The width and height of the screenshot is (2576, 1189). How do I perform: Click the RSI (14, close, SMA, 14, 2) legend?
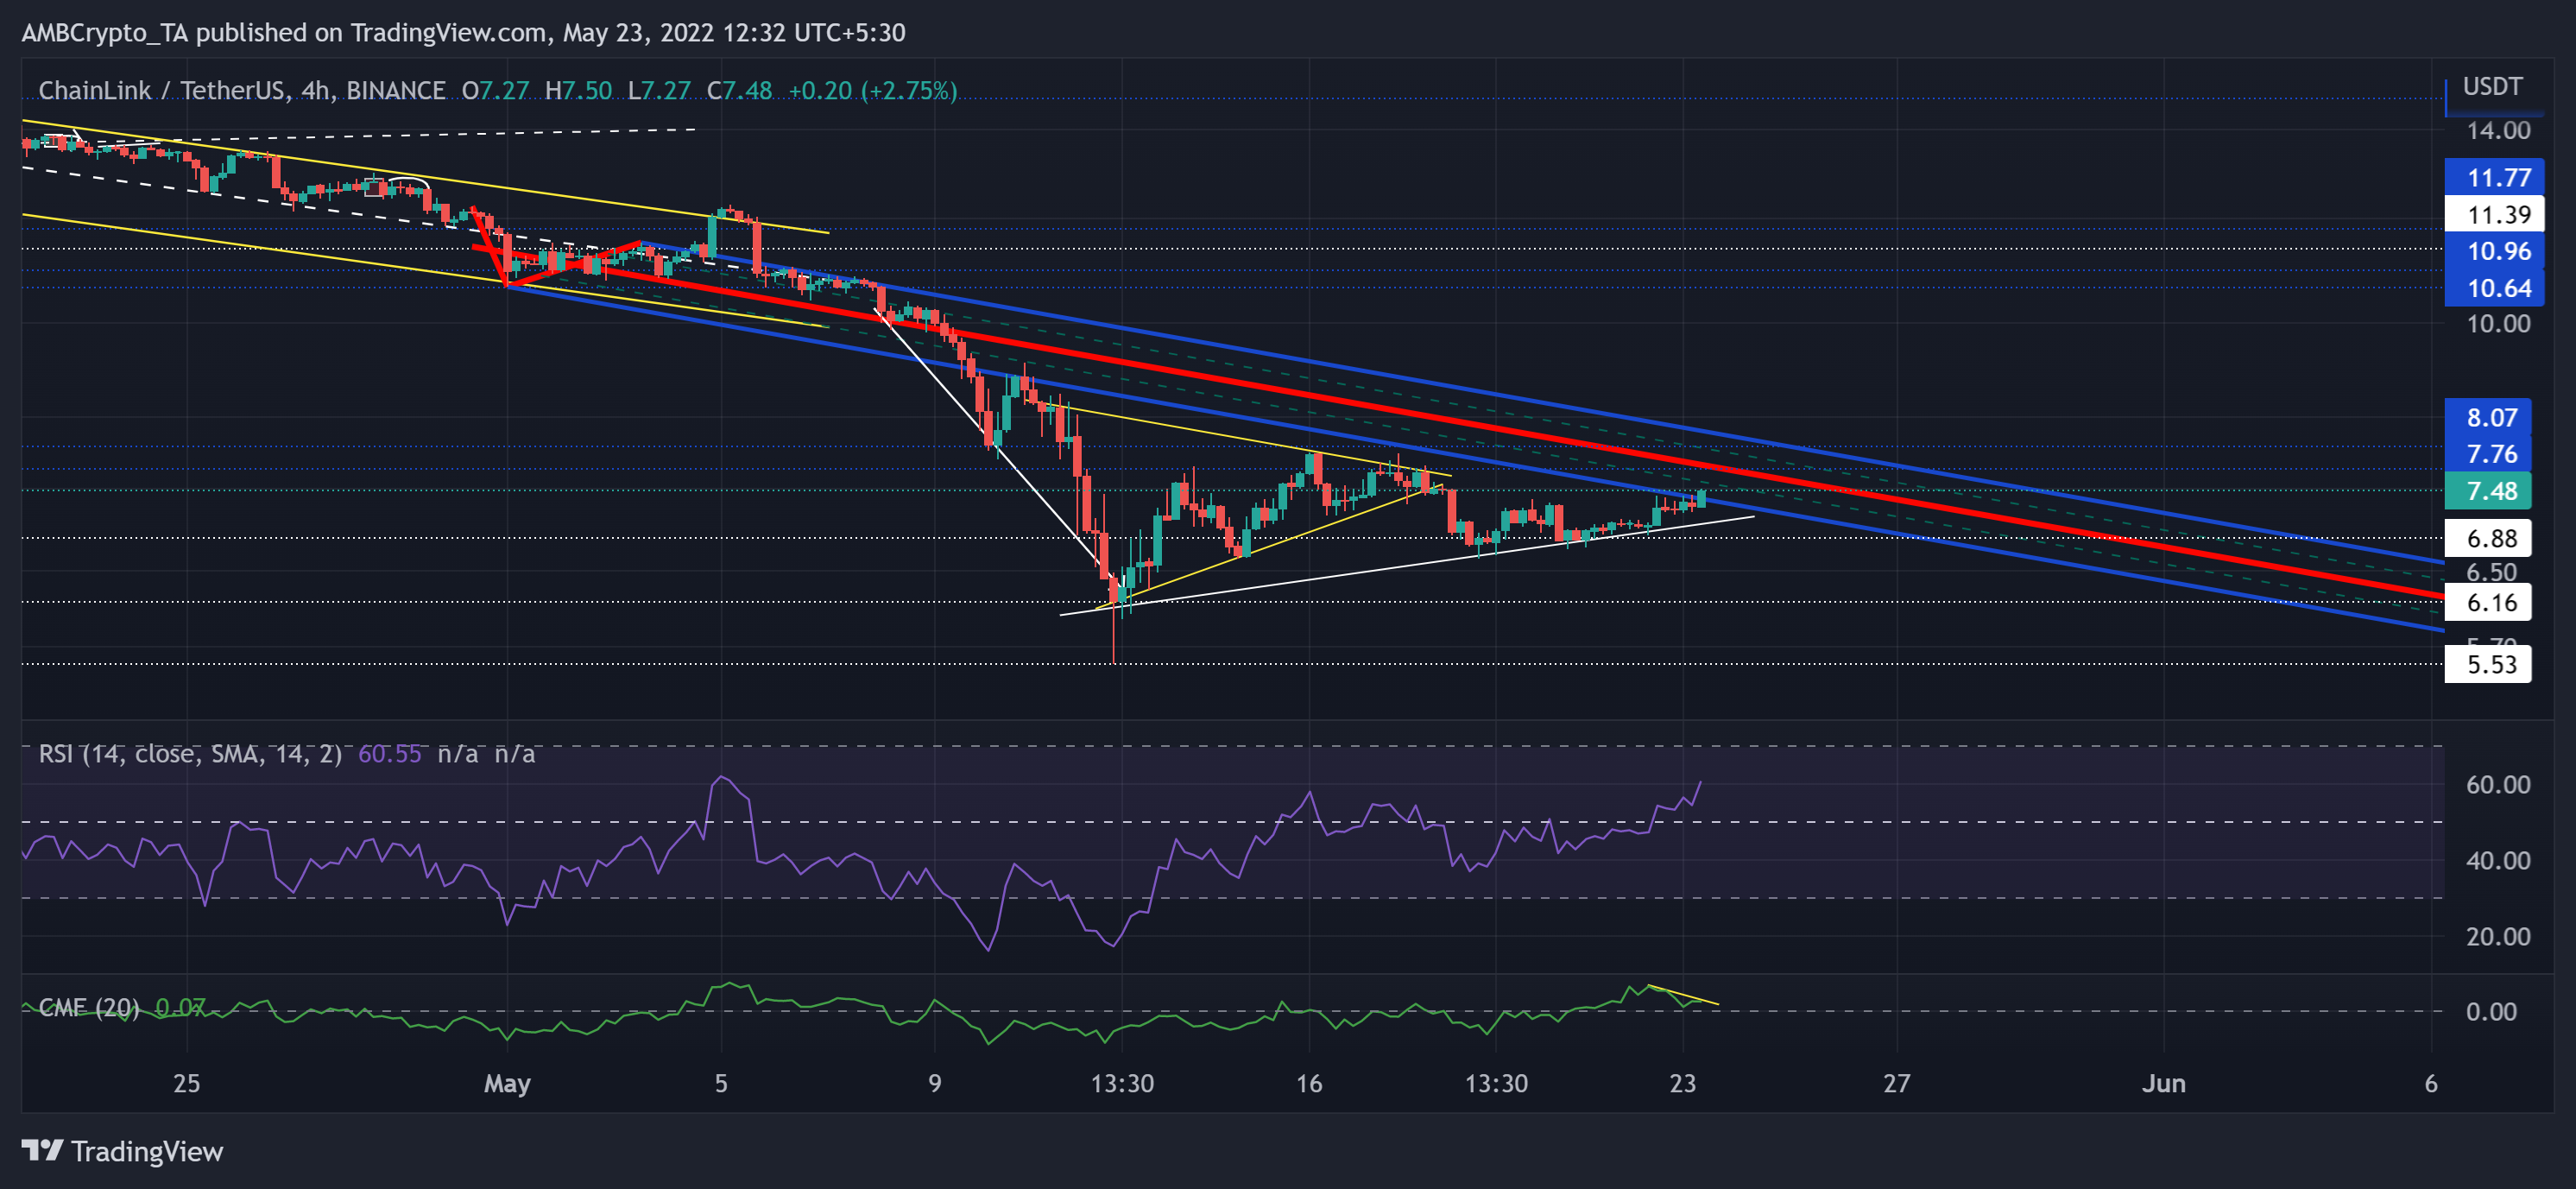click(x=190, y=754)
